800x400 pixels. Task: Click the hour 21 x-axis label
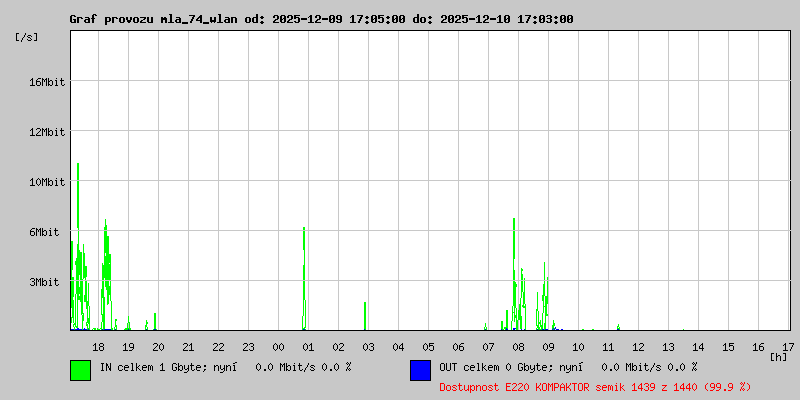pos(188,347)
